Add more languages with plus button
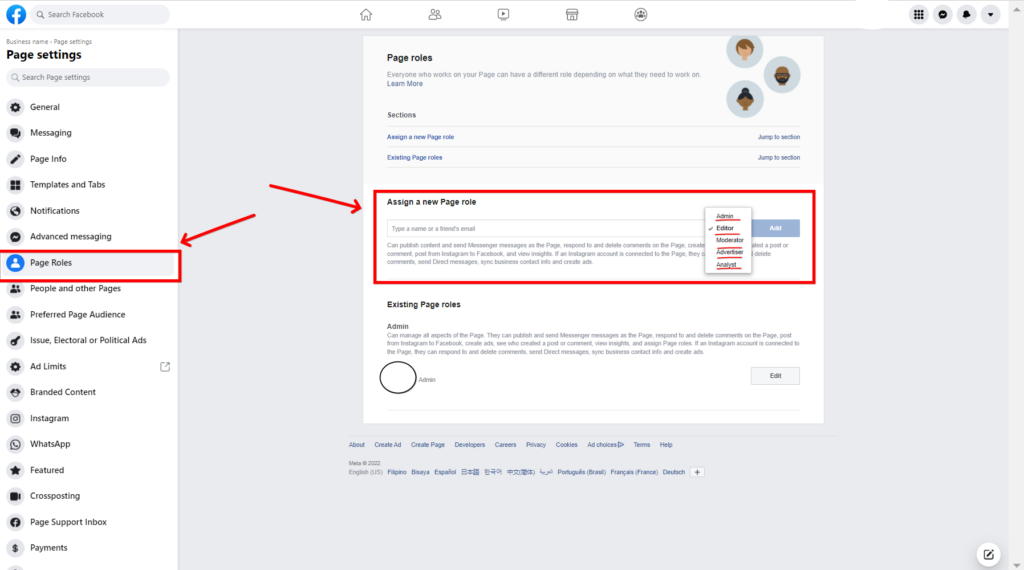Image resolution: width=1024 pixels, height=570 pixels. pos(697,472)
